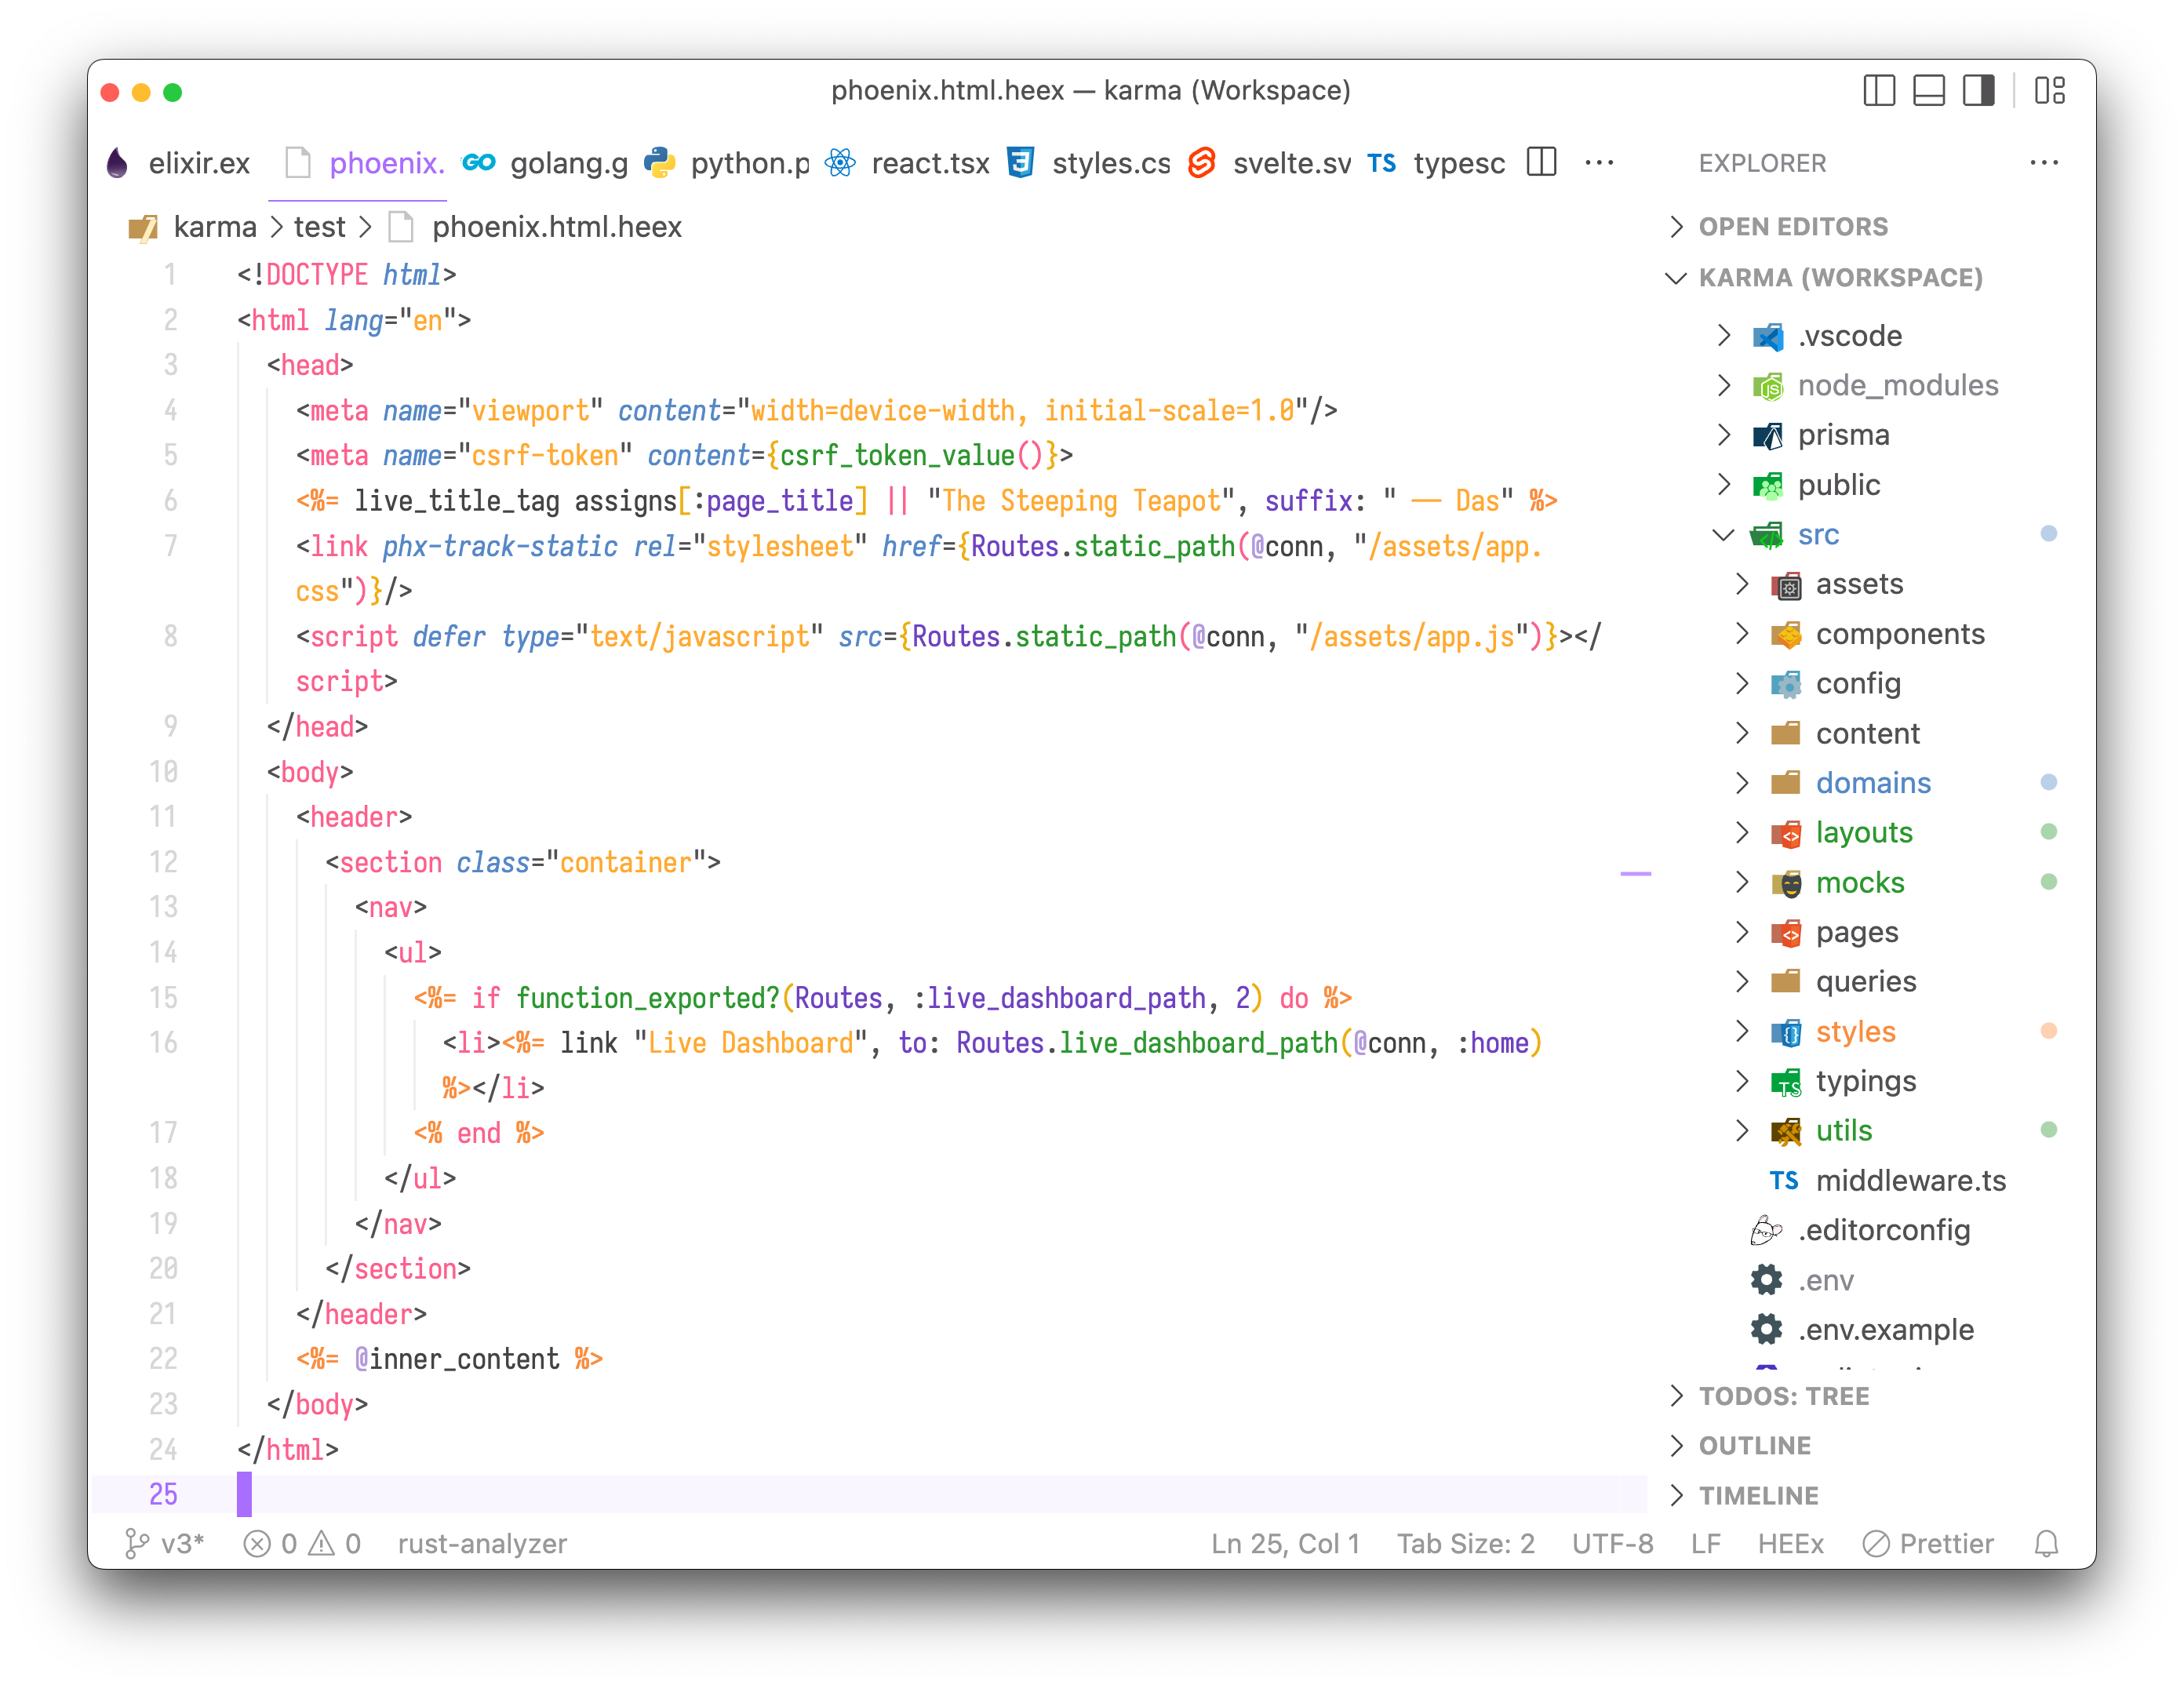Toggle primary side bar layout icon
The image size is (2184, 1685).
pyautogui.click(x=1878, y=91)
